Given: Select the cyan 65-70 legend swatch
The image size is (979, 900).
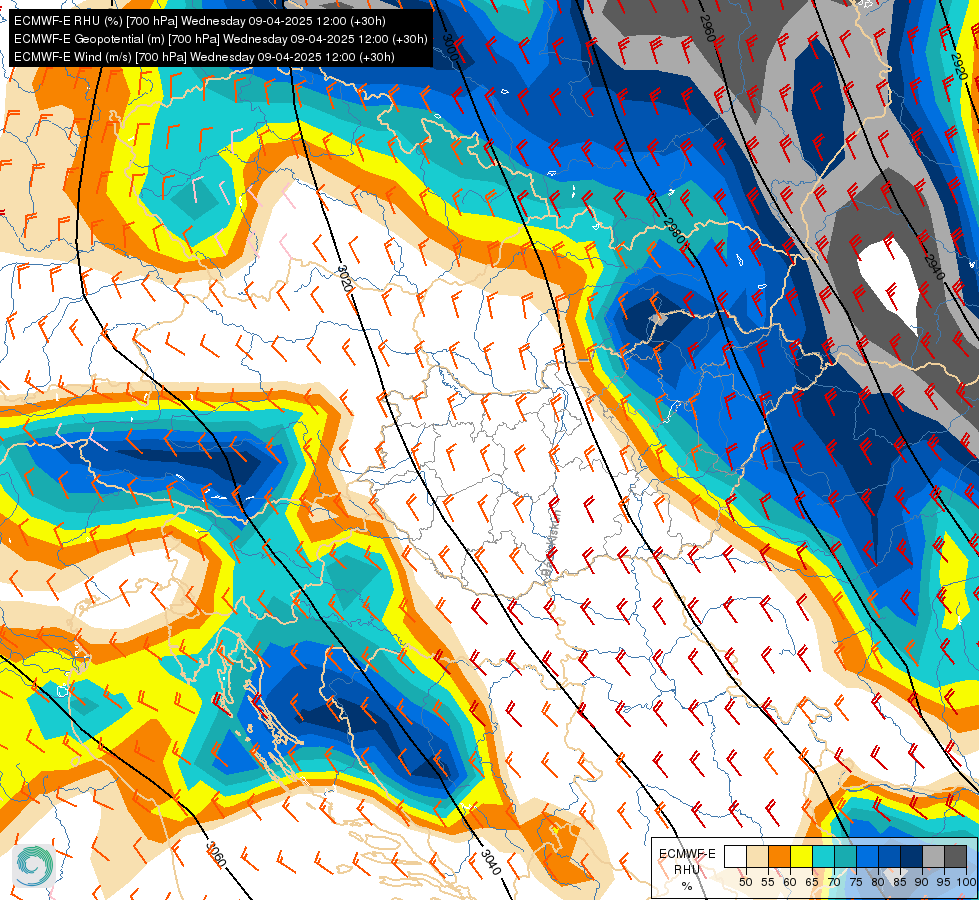Looking at the screenshot, I should click(x=824, y=856).
